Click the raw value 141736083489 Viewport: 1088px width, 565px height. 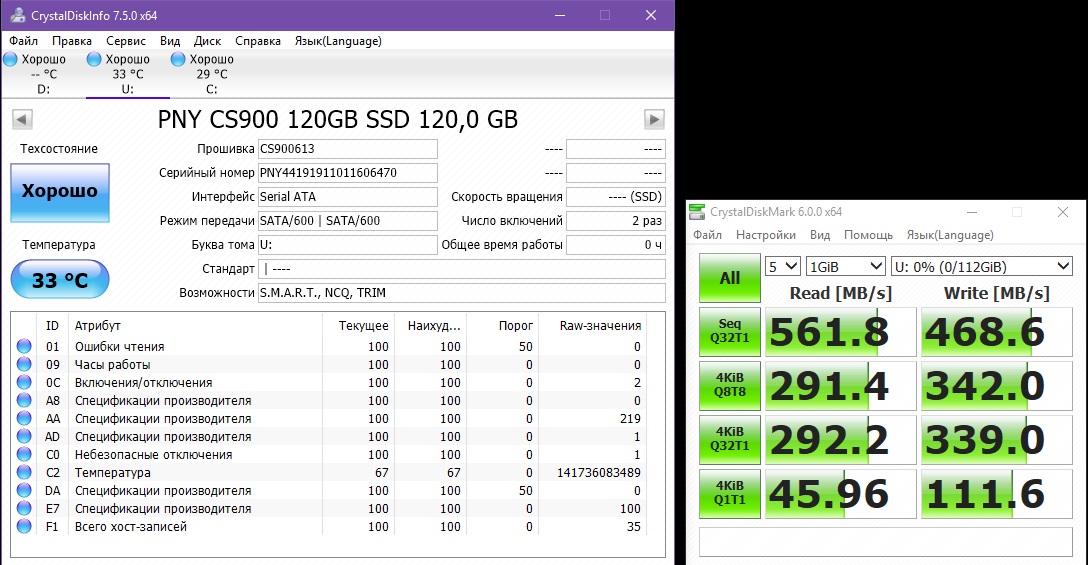pos(599,473)
